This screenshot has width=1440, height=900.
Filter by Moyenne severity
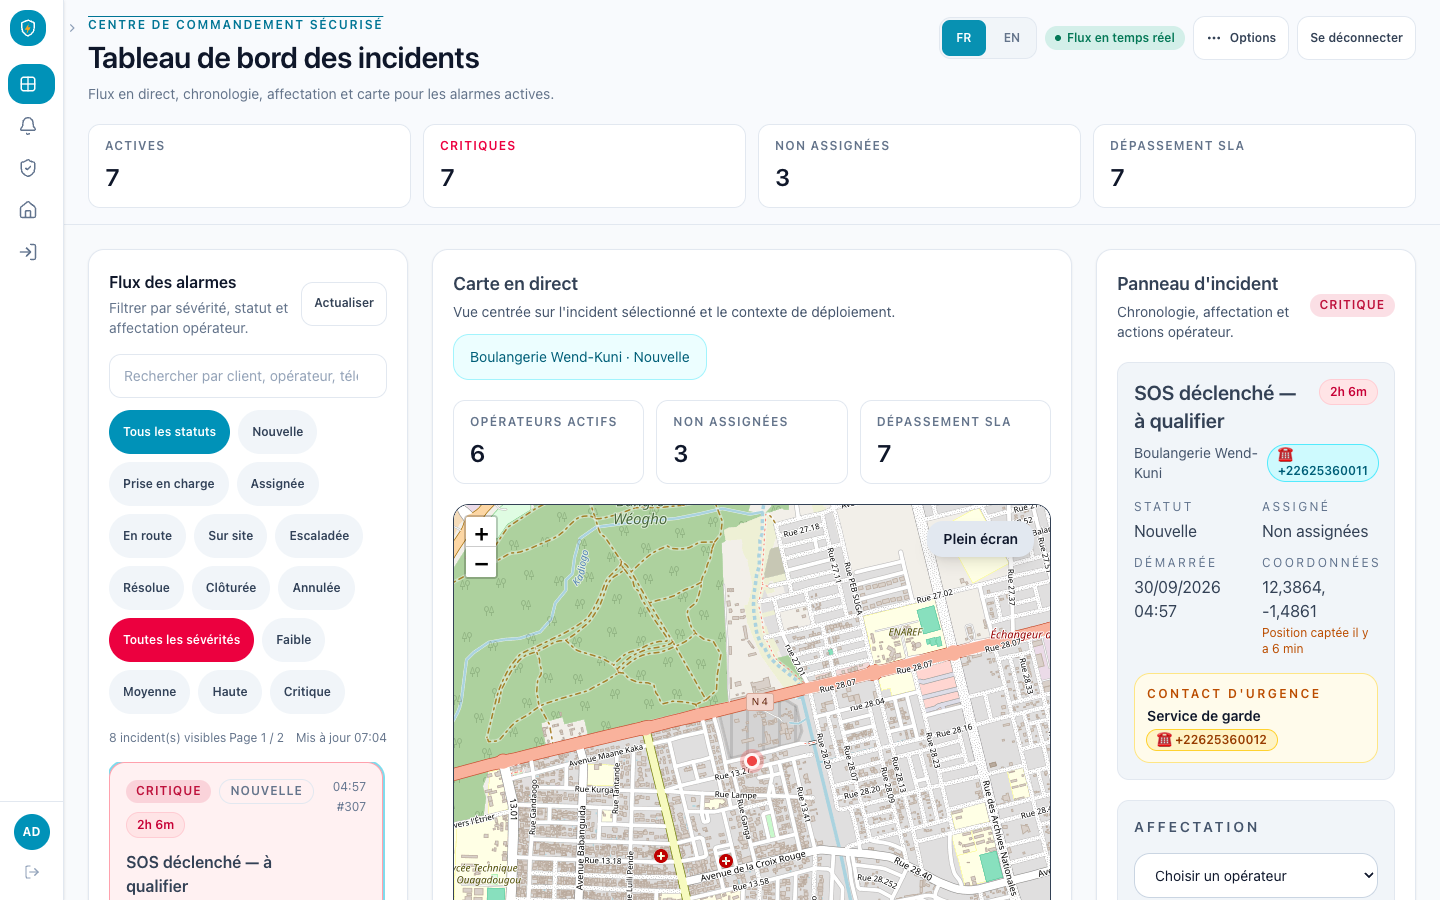[x=149, y=692]
